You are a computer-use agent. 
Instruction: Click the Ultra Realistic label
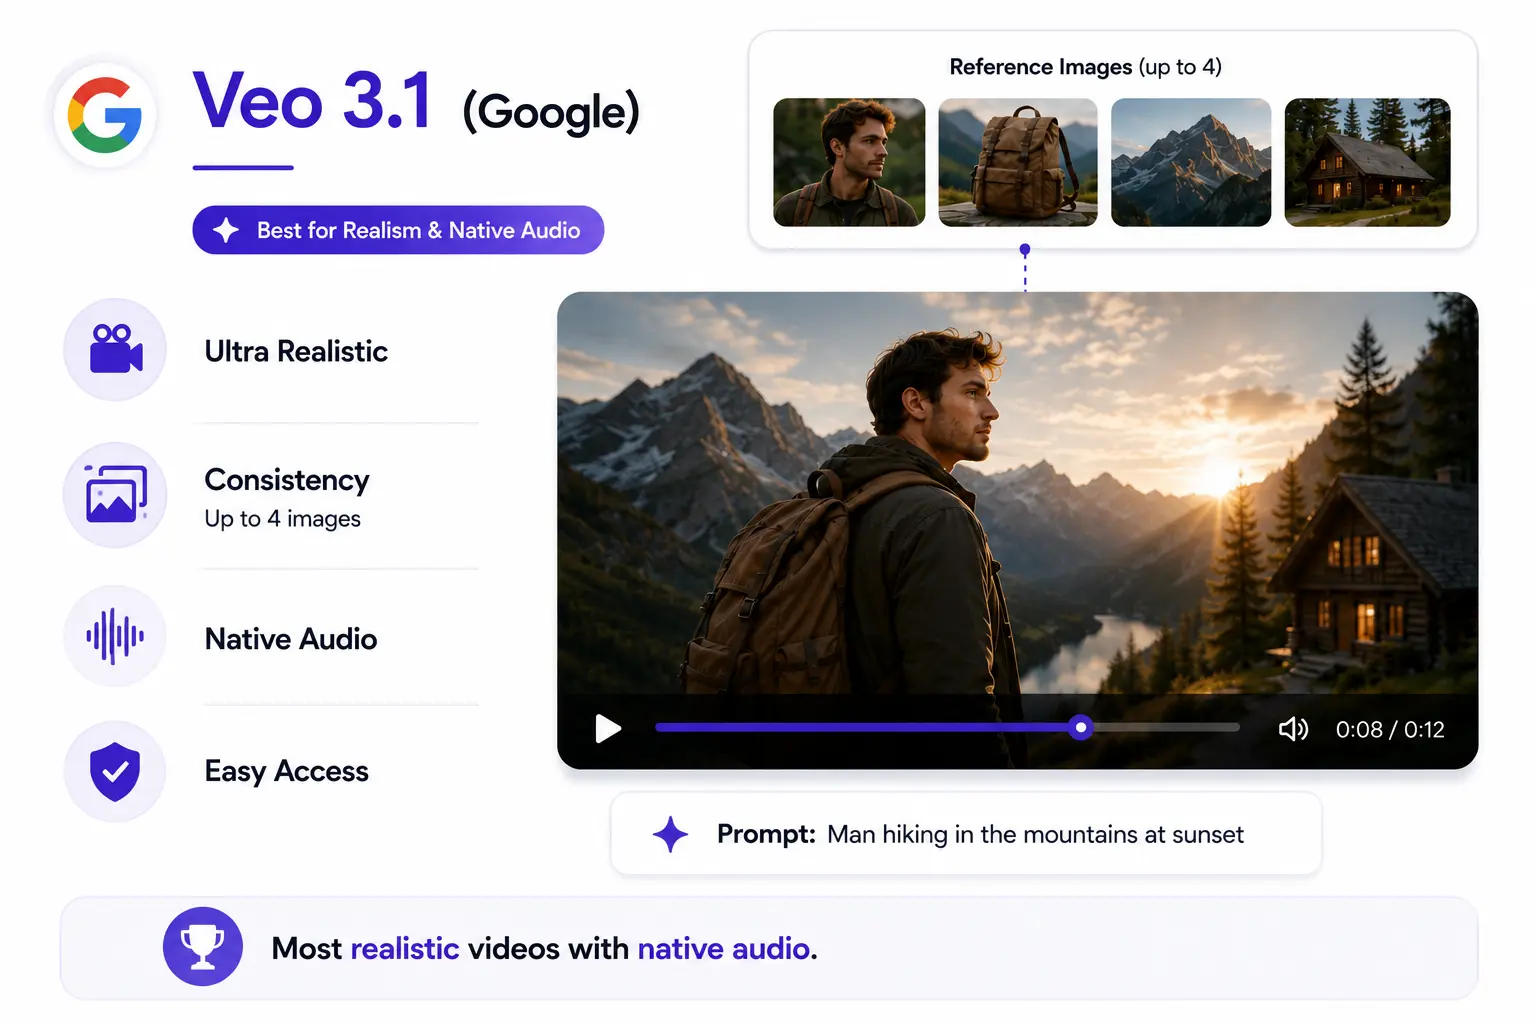(296, 351)
